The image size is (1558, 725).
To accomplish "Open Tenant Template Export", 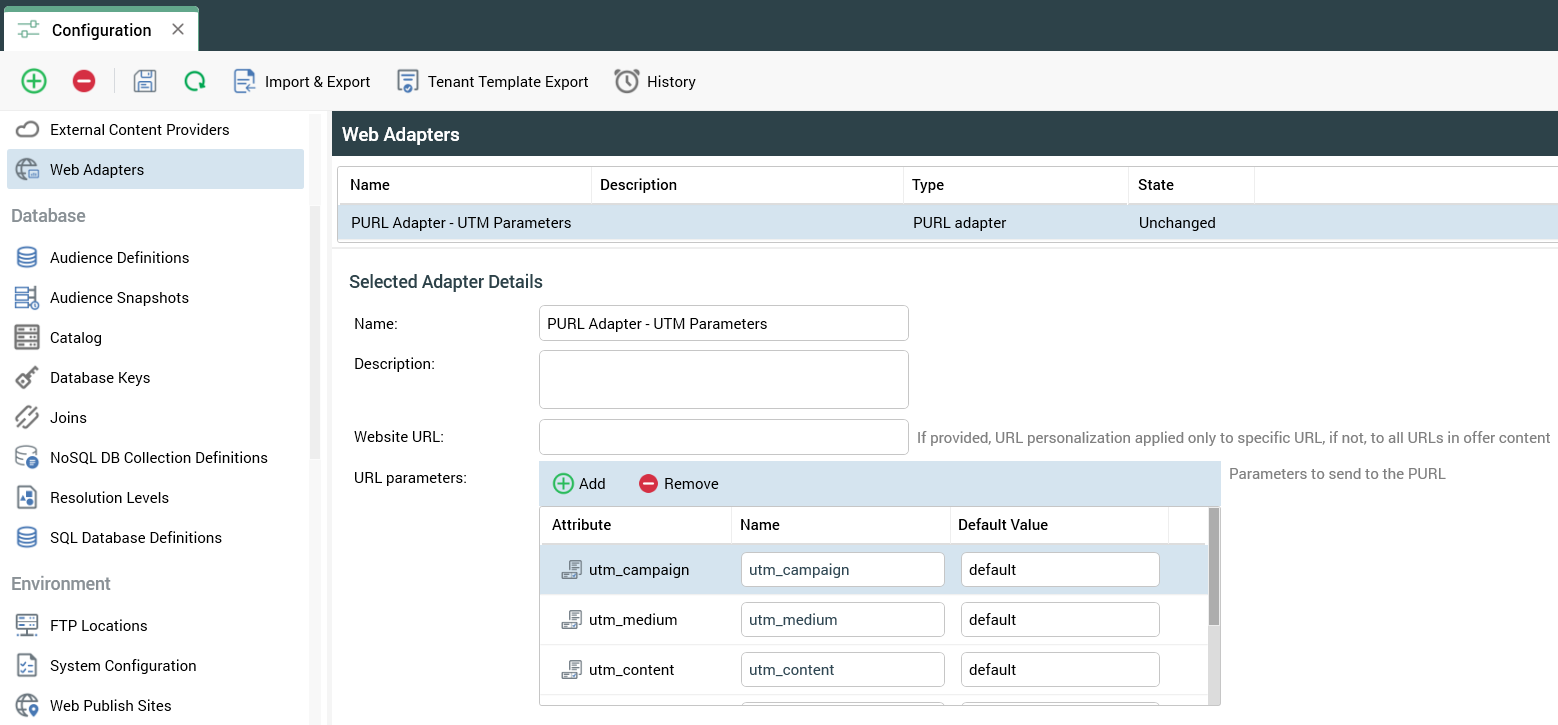I will click(493, 82).
